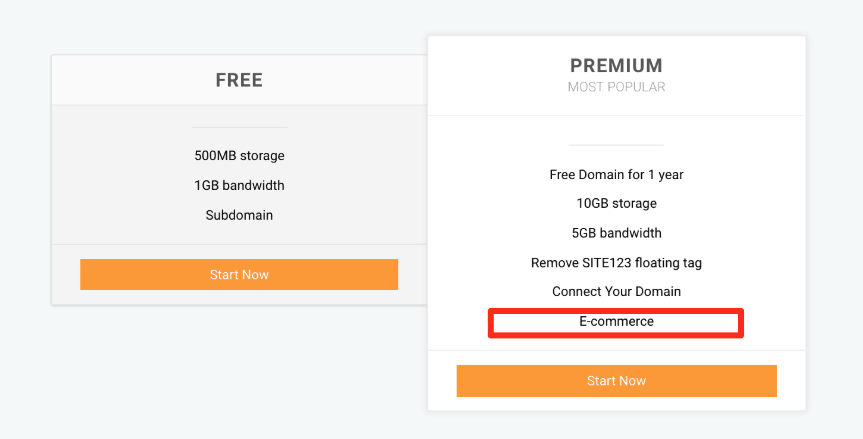Click Free Domain for 1 year
Screen dimensions: 863x439
pyautogui.click(x=616, y=175)
